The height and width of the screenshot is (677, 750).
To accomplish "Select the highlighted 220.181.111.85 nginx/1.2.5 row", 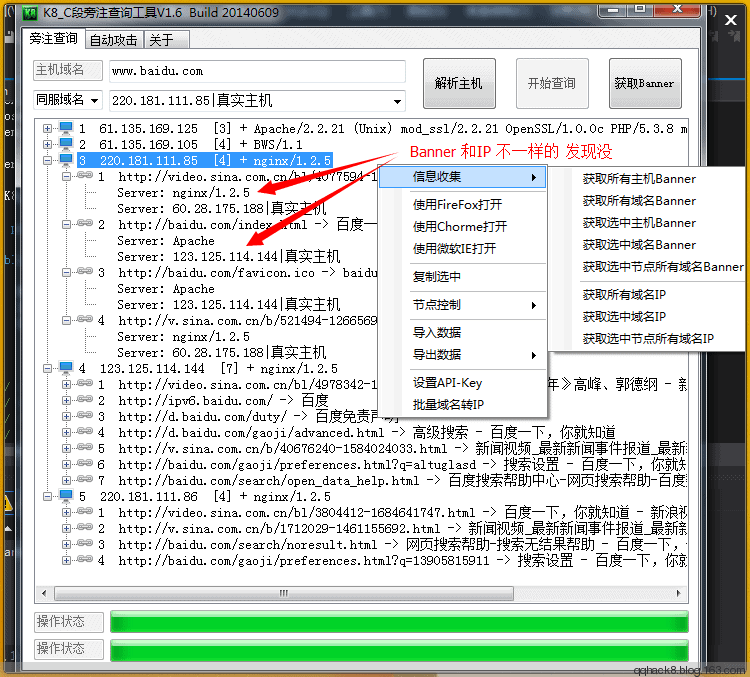I will (205, 160).
